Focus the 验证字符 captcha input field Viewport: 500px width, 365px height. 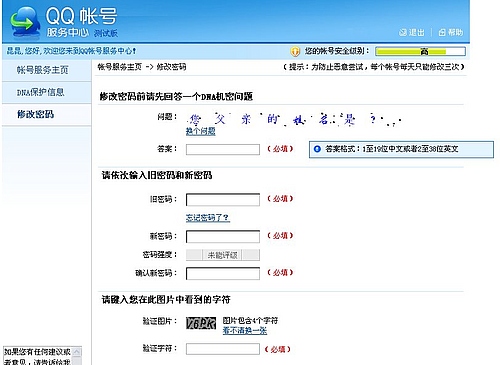223,349
